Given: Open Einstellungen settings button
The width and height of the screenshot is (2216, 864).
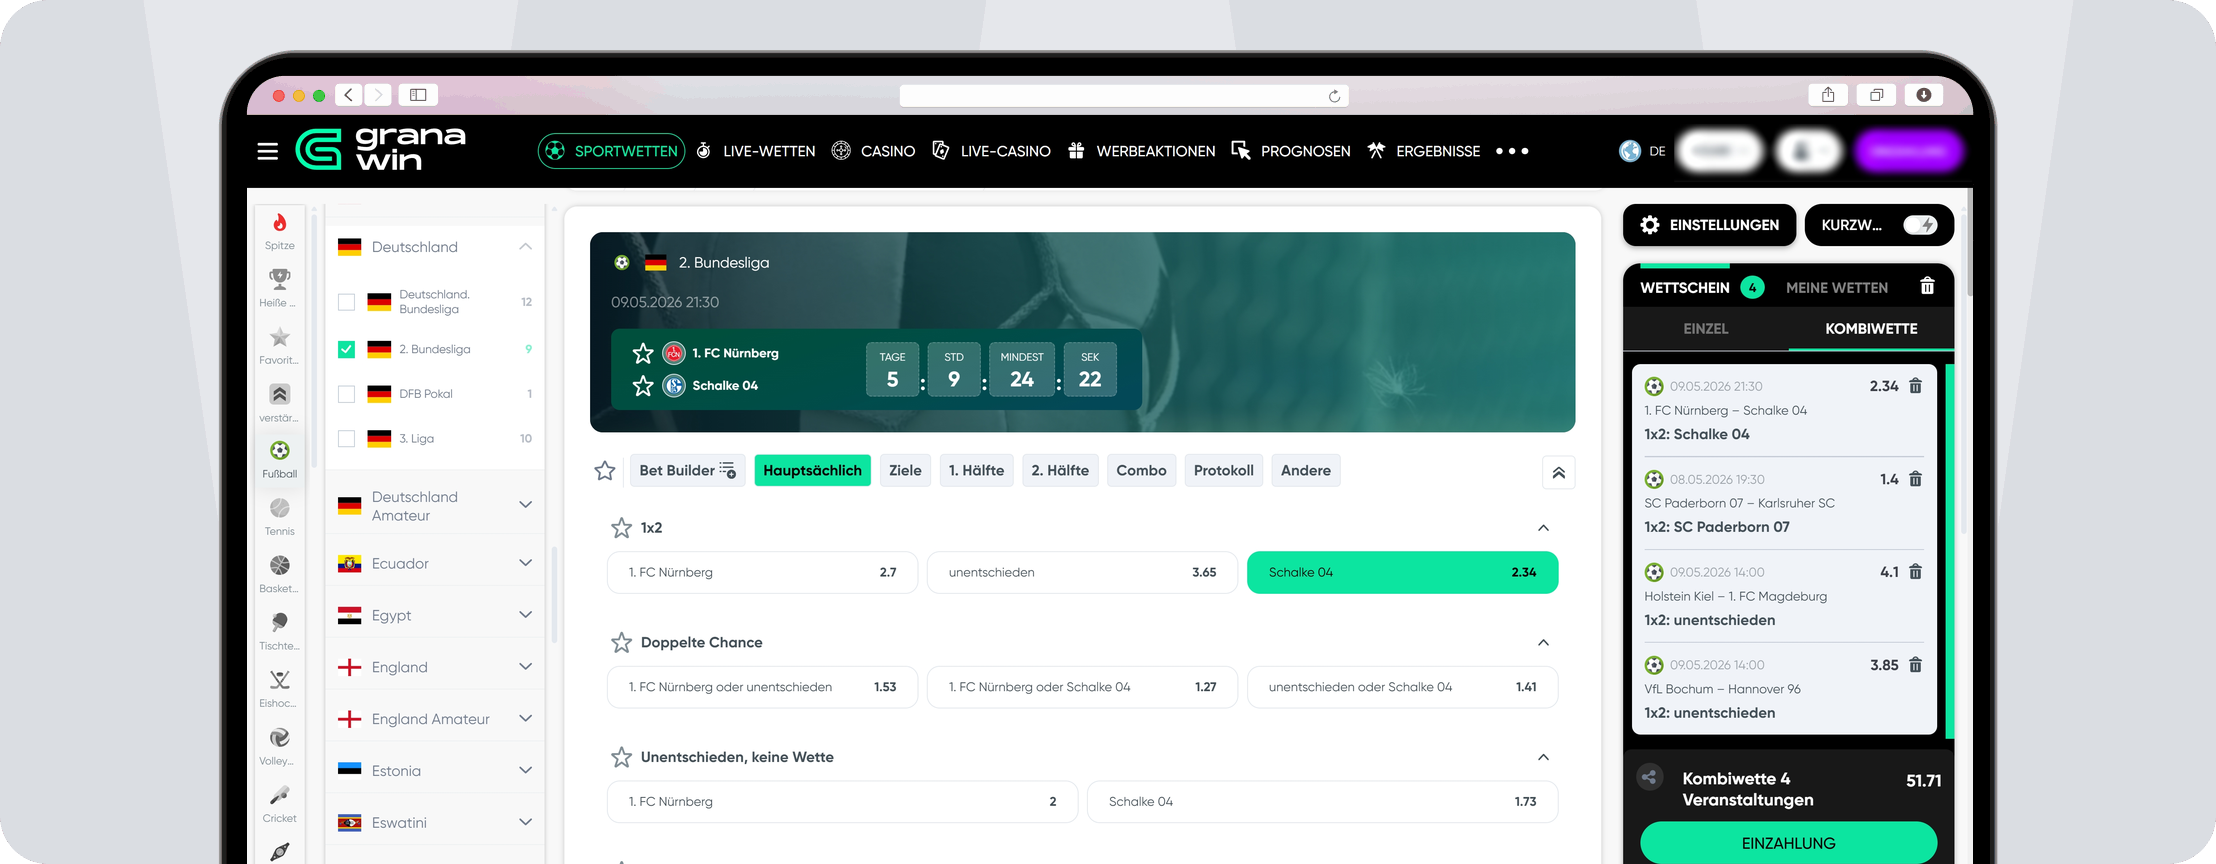Looking at the screenshot, I should coord(1709,225).
